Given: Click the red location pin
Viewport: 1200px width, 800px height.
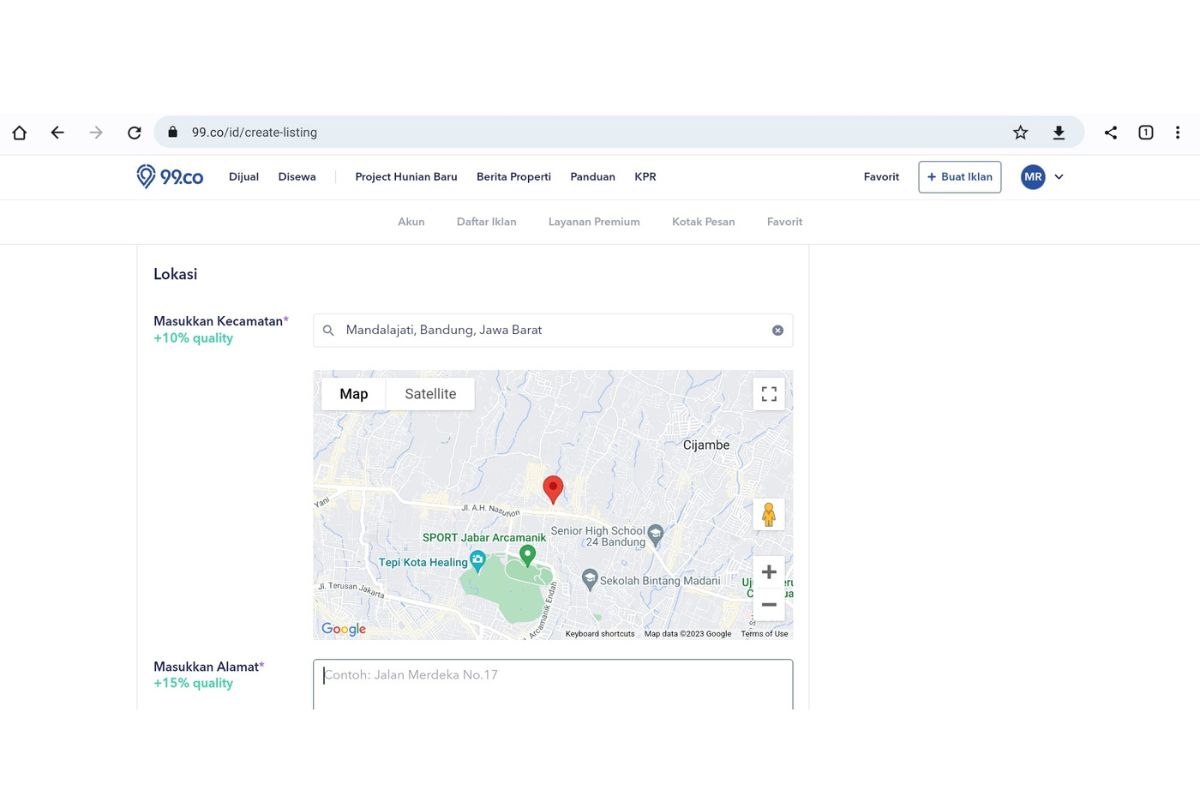Looking at the screenshot, I should [553, 490].
